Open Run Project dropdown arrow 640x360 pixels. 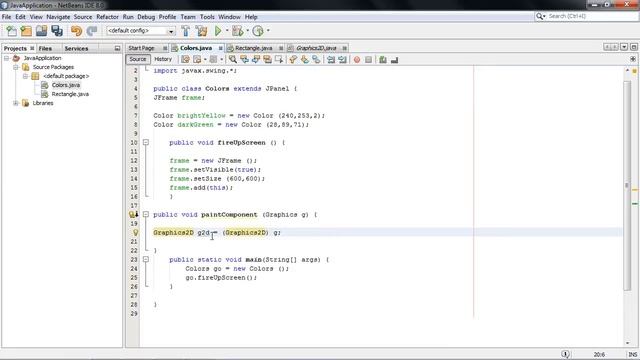tap(227, 31)
